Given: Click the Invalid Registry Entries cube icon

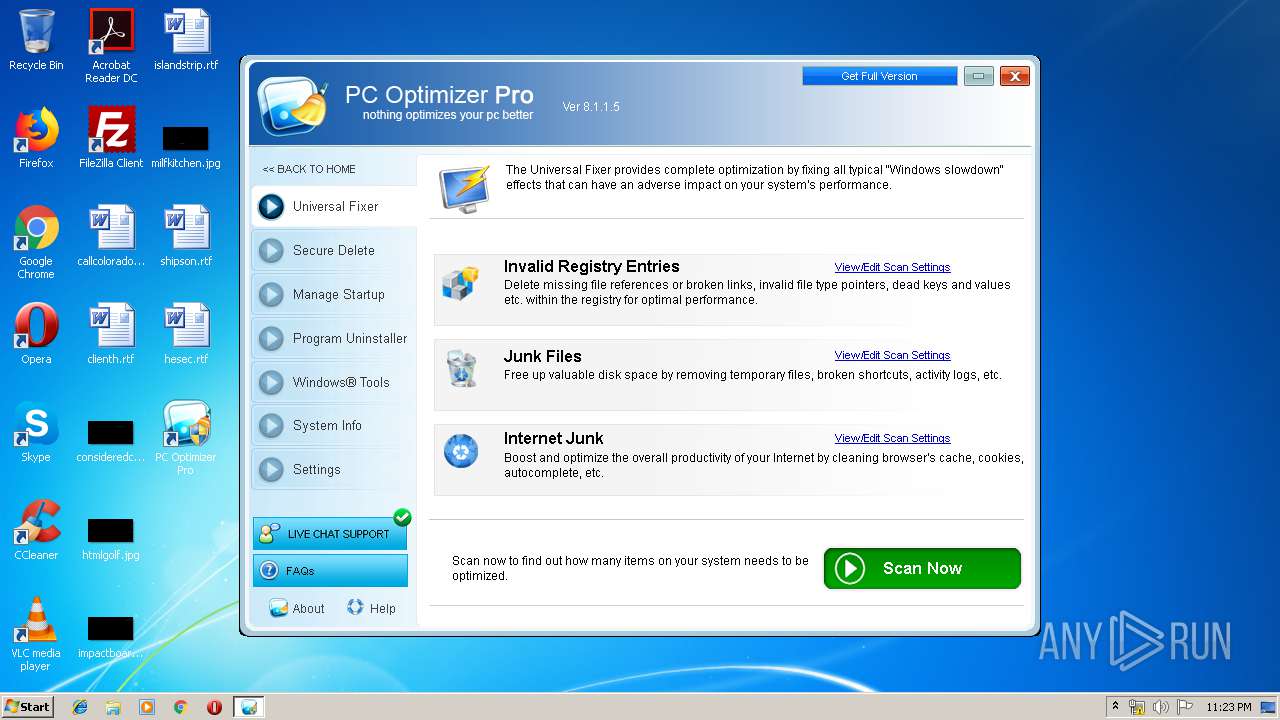Looking at the screenshot, I should 461,284.
